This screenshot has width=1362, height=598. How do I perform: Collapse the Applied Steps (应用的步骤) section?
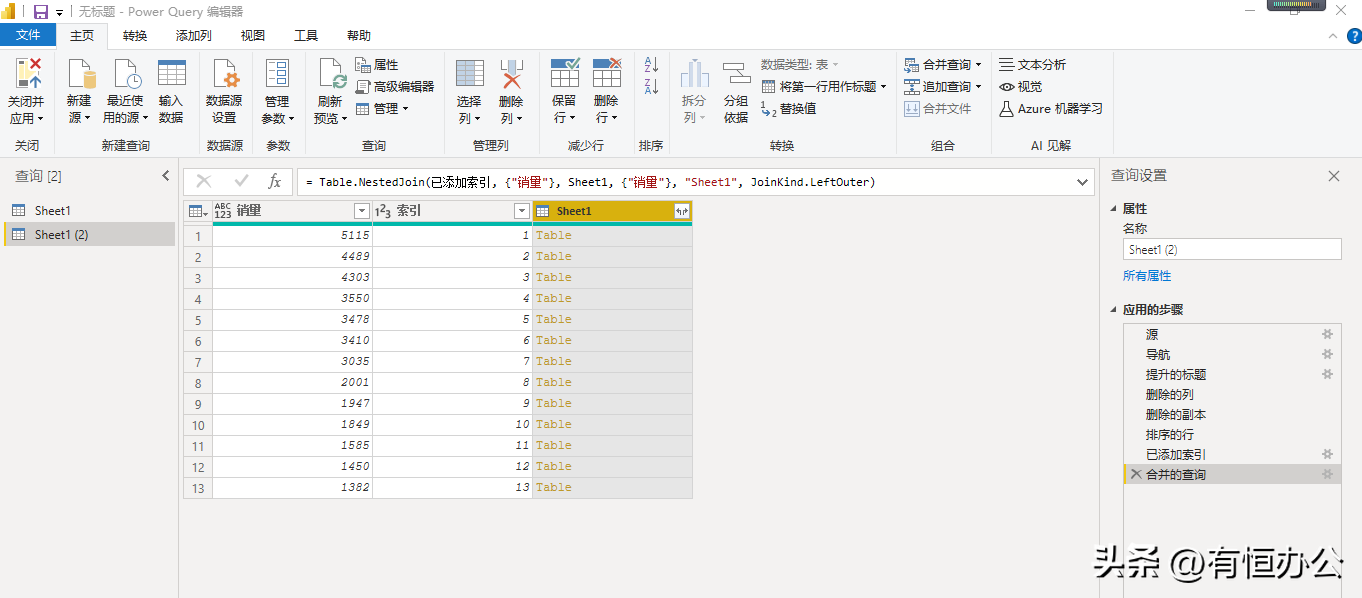pyautogui.click(x=1115, y=310)
